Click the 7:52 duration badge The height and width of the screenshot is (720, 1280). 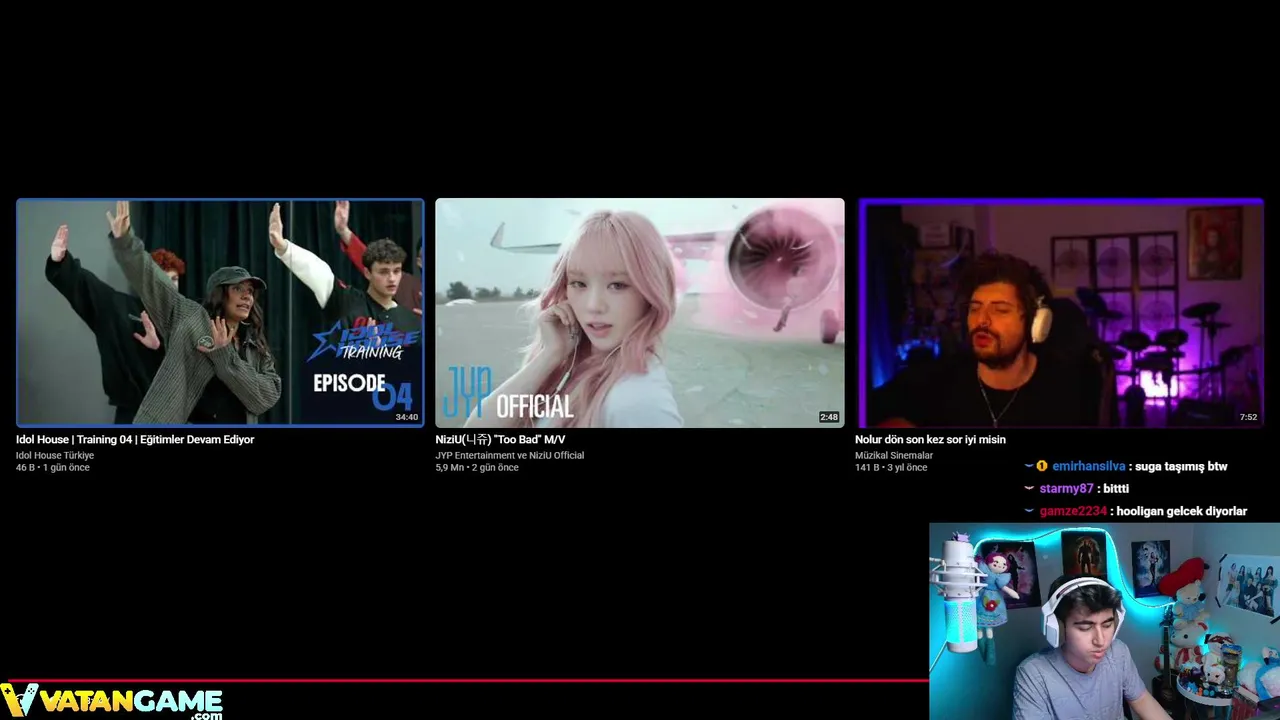pos(1248,417)
